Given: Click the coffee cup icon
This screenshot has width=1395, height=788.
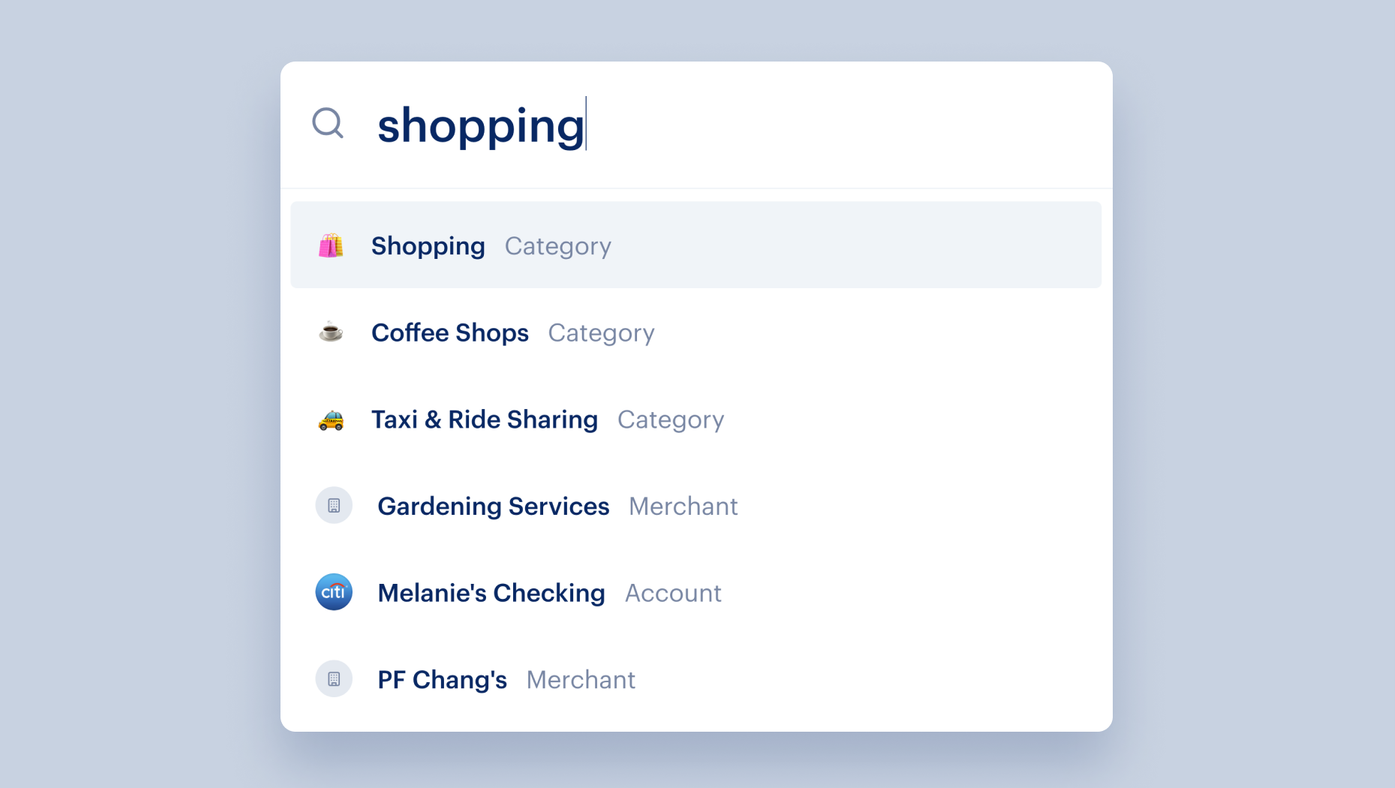Looking at the screenshot, I should [x=331, y=332].
